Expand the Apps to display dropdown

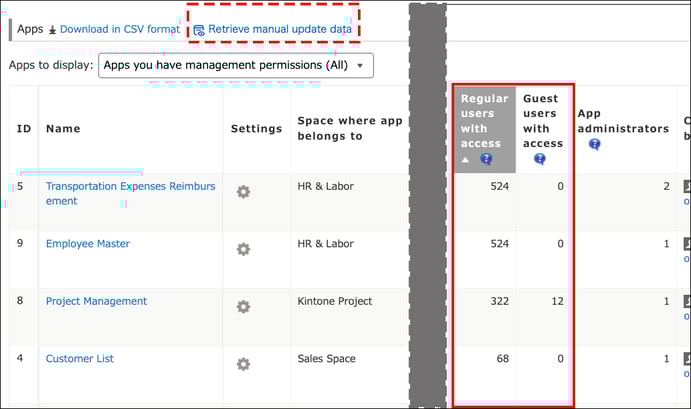coord(236,66)
